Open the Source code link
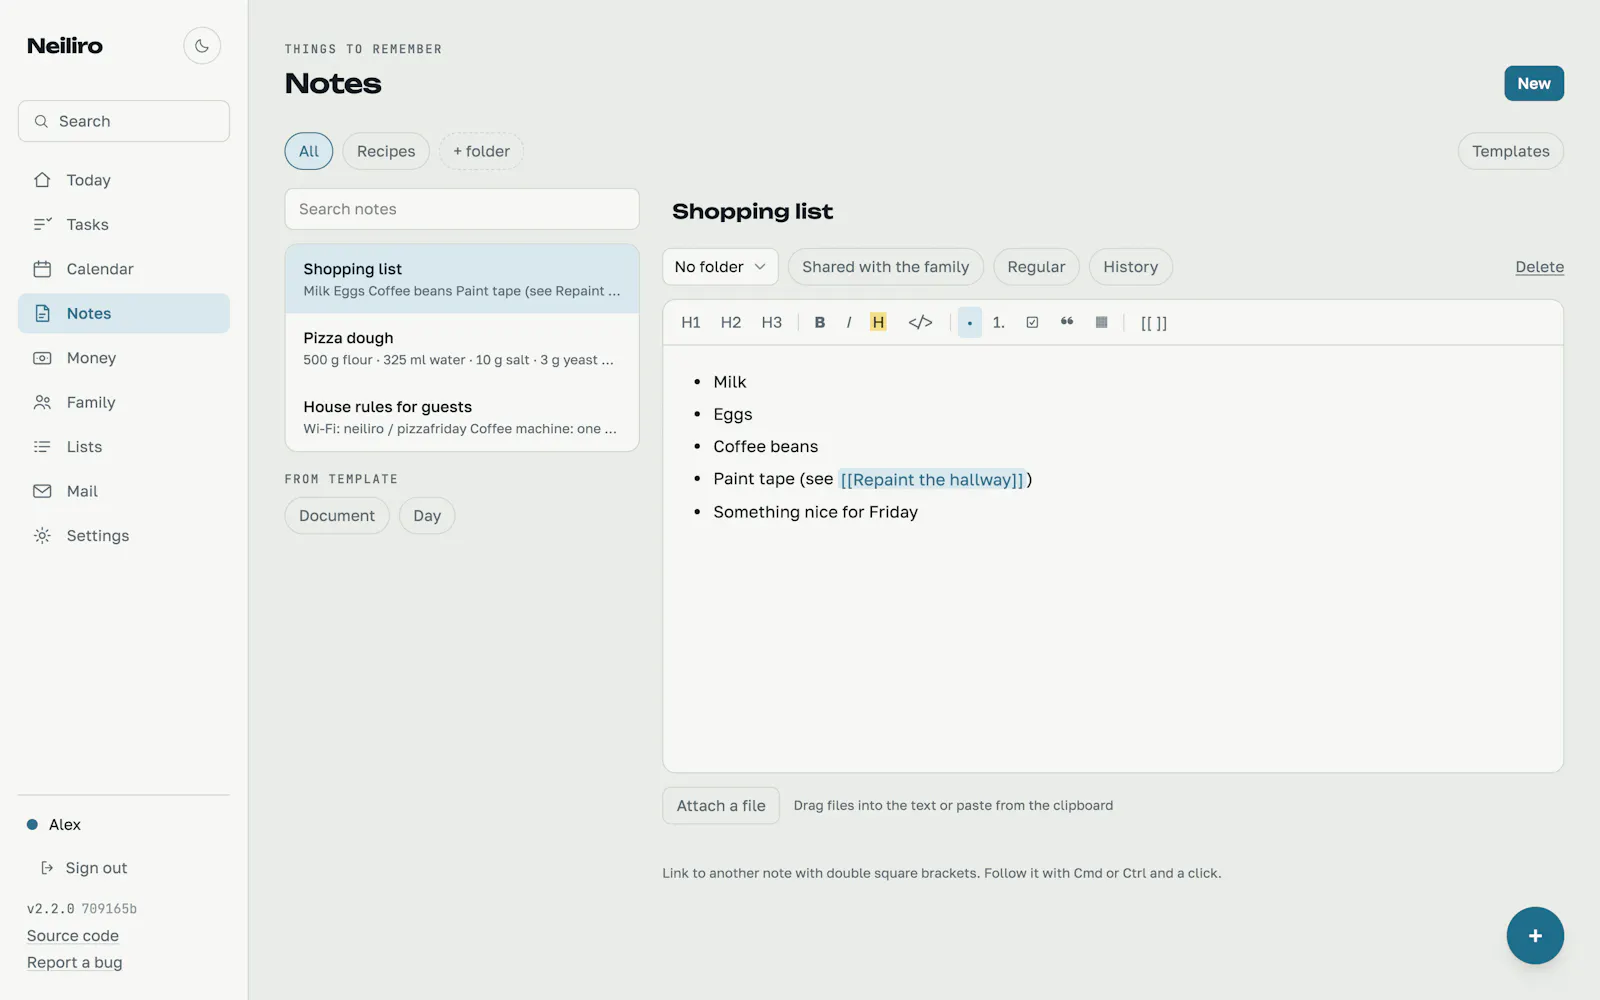Screen dimensions: 1600x1000 tap(73, 936)
